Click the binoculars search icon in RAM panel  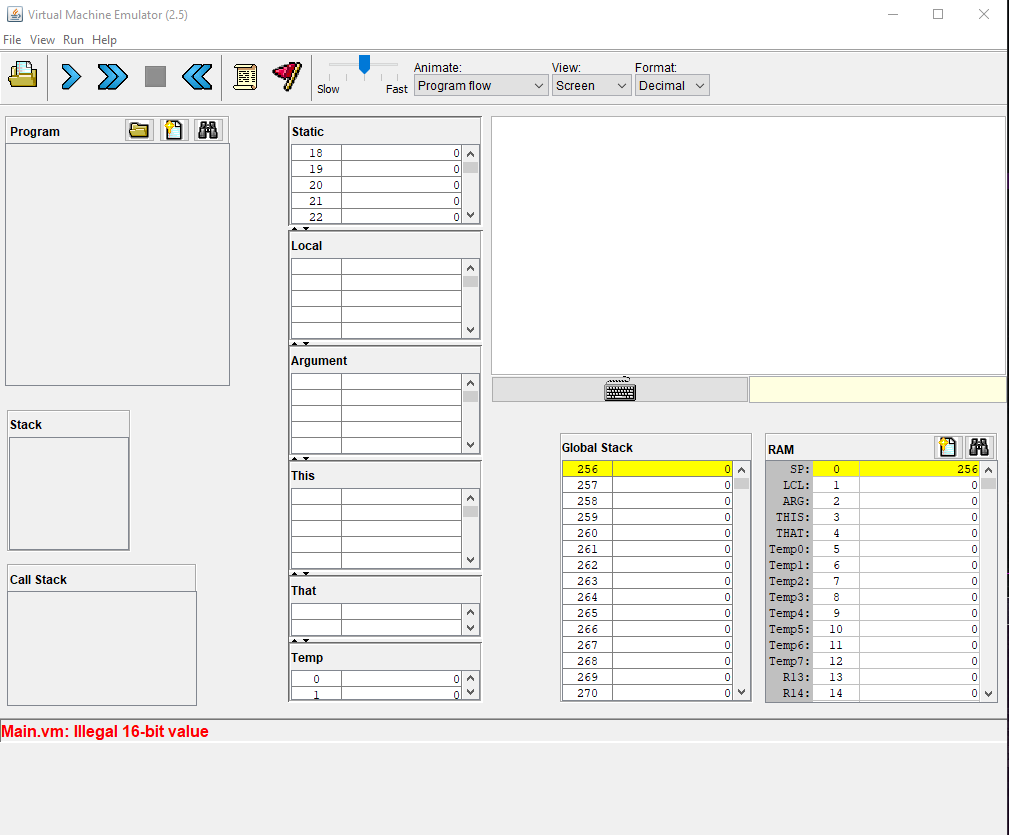coord(979,448)
